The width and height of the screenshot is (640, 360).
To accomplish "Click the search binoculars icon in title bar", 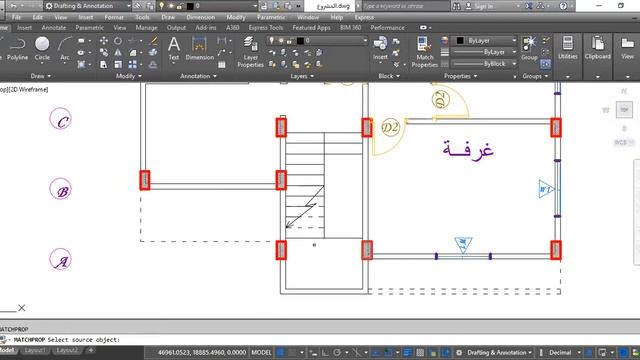I will [x=456, y=6].
